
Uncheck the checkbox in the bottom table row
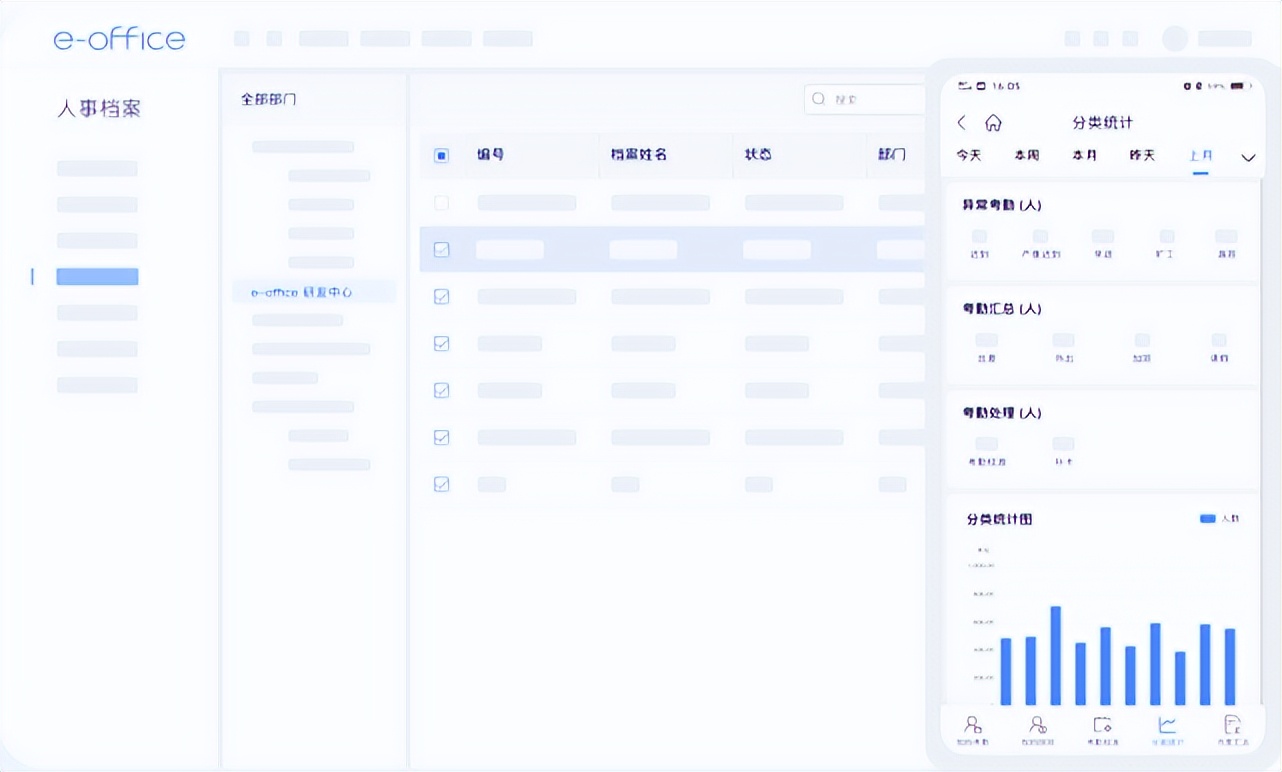441,484
